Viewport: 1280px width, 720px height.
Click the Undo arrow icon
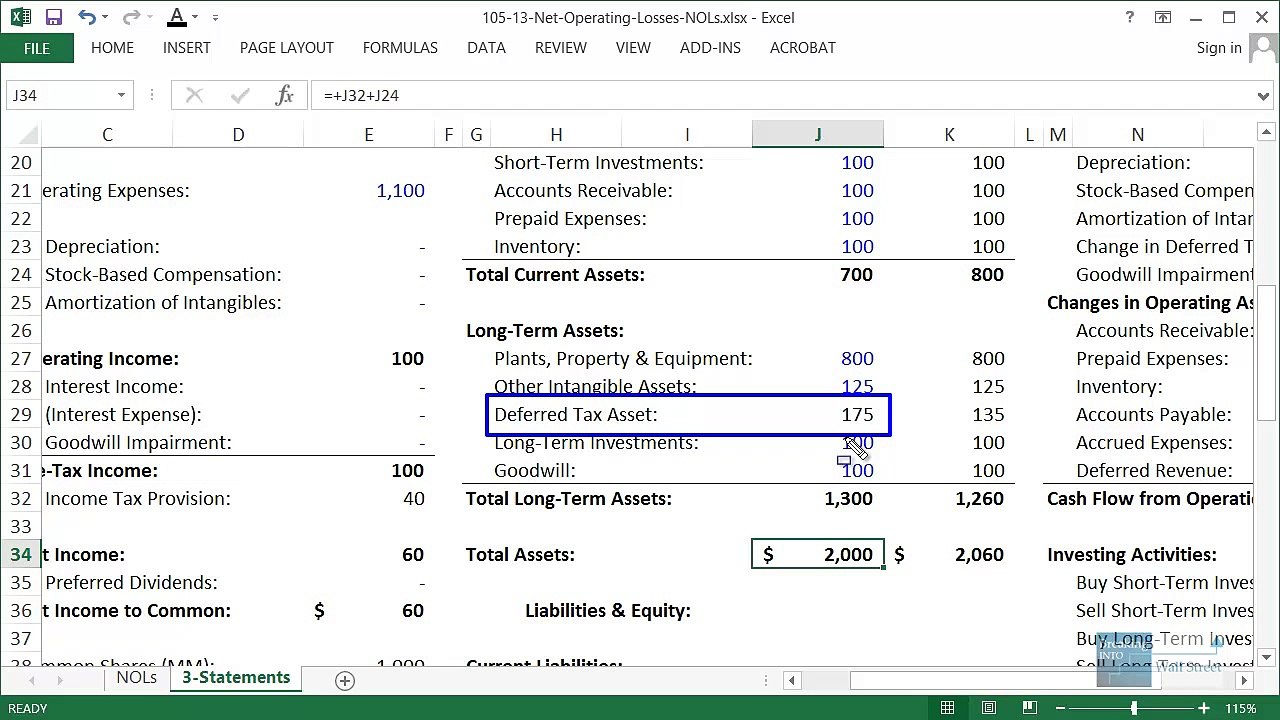[x=86, y=17]
